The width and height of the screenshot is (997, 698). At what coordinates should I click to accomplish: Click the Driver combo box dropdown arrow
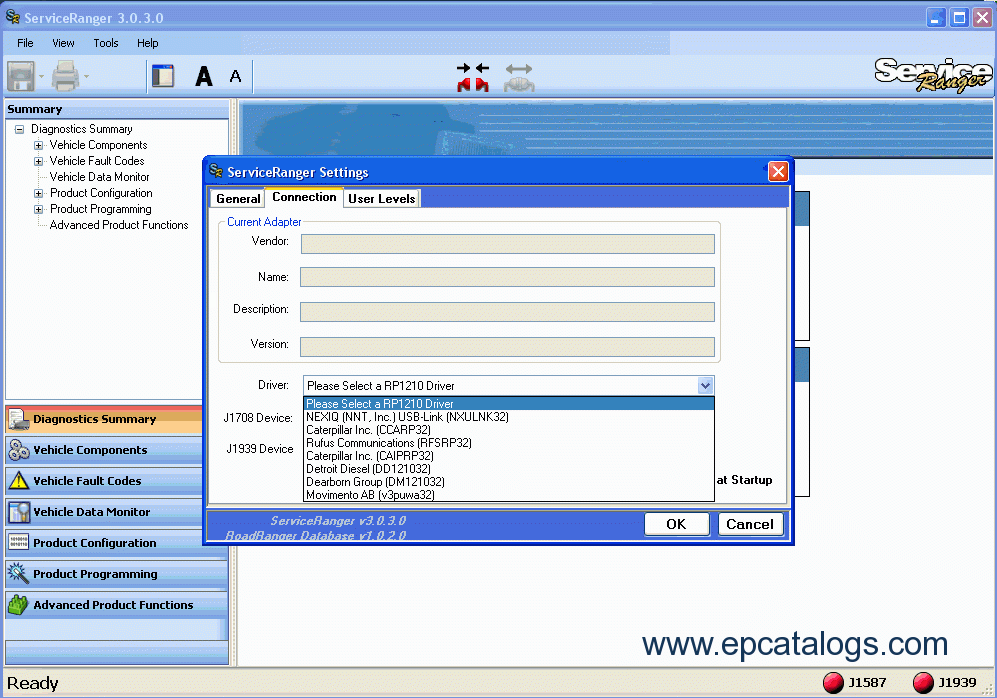click(705, 385)
